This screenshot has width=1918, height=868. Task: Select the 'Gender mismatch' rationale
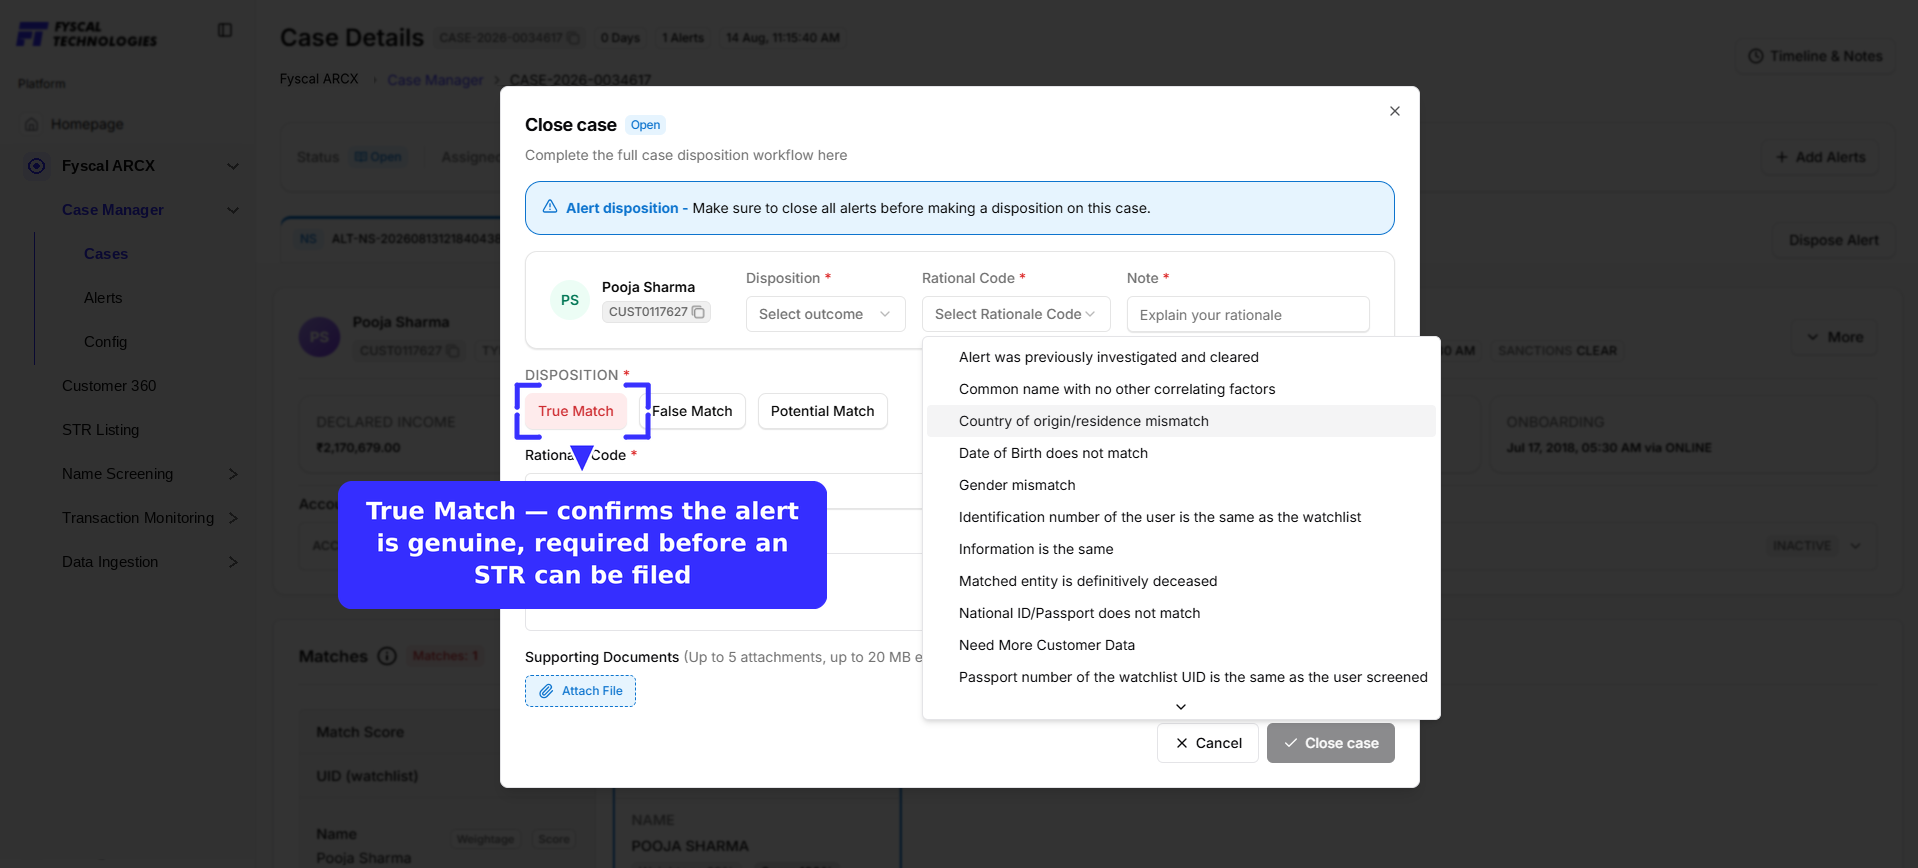pos(1181,485)
